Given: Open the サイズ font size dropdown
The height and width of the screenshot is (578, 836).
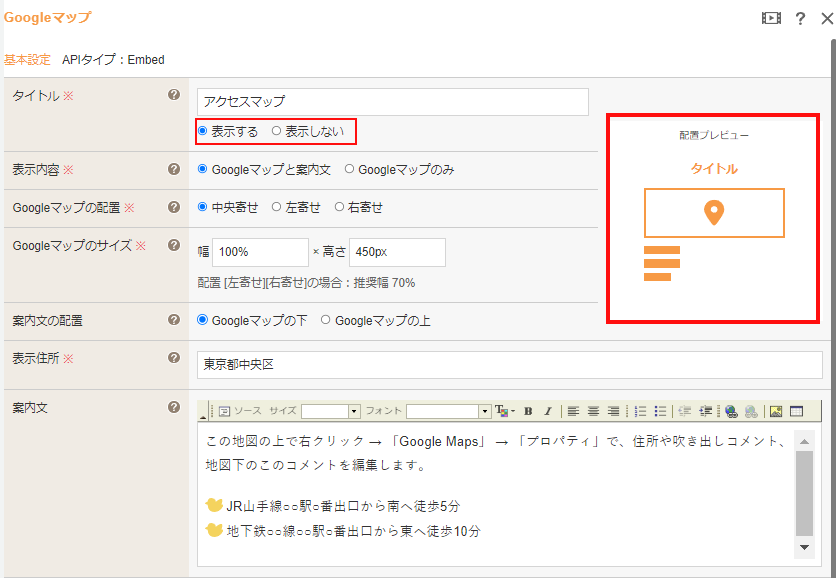Looking at the screenshot, I should (x=354, y=412).
